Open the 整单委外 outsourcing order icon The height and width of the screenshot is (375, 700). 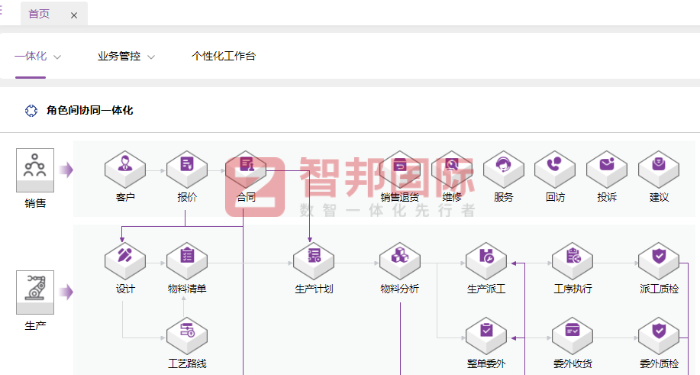coord(486,336)
